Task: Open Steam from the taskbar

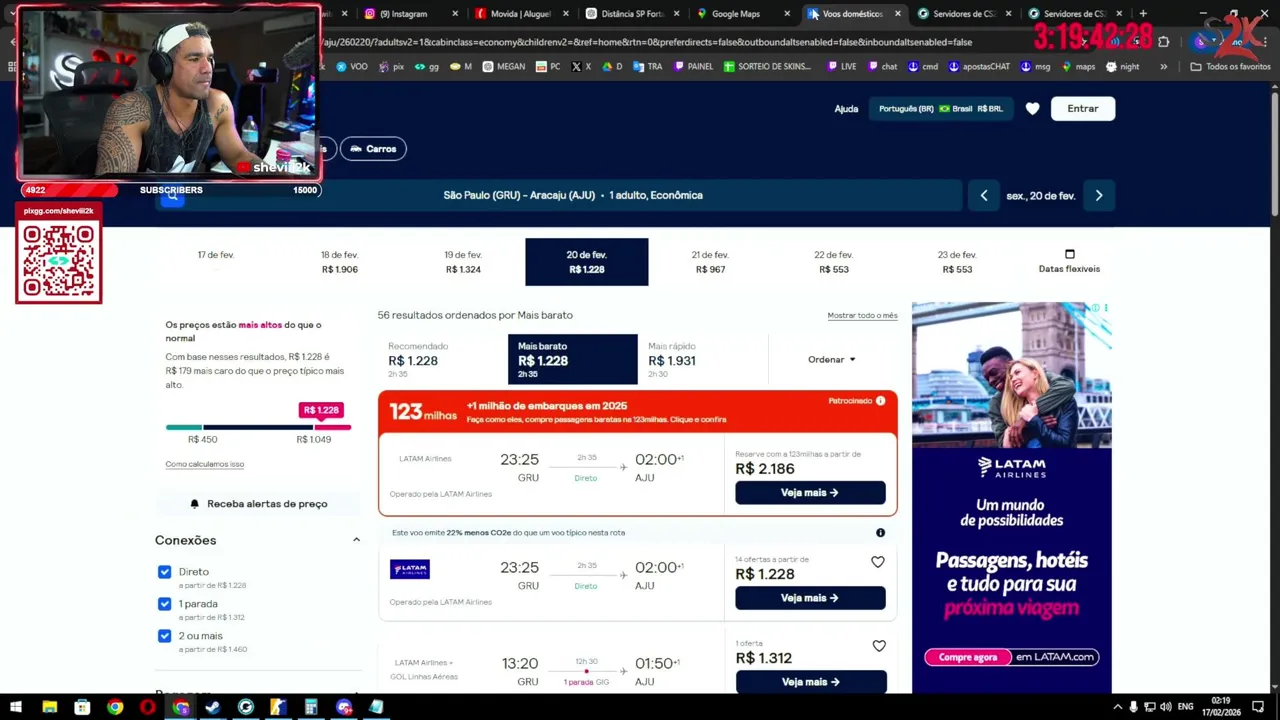Action: tap(213, 707)
